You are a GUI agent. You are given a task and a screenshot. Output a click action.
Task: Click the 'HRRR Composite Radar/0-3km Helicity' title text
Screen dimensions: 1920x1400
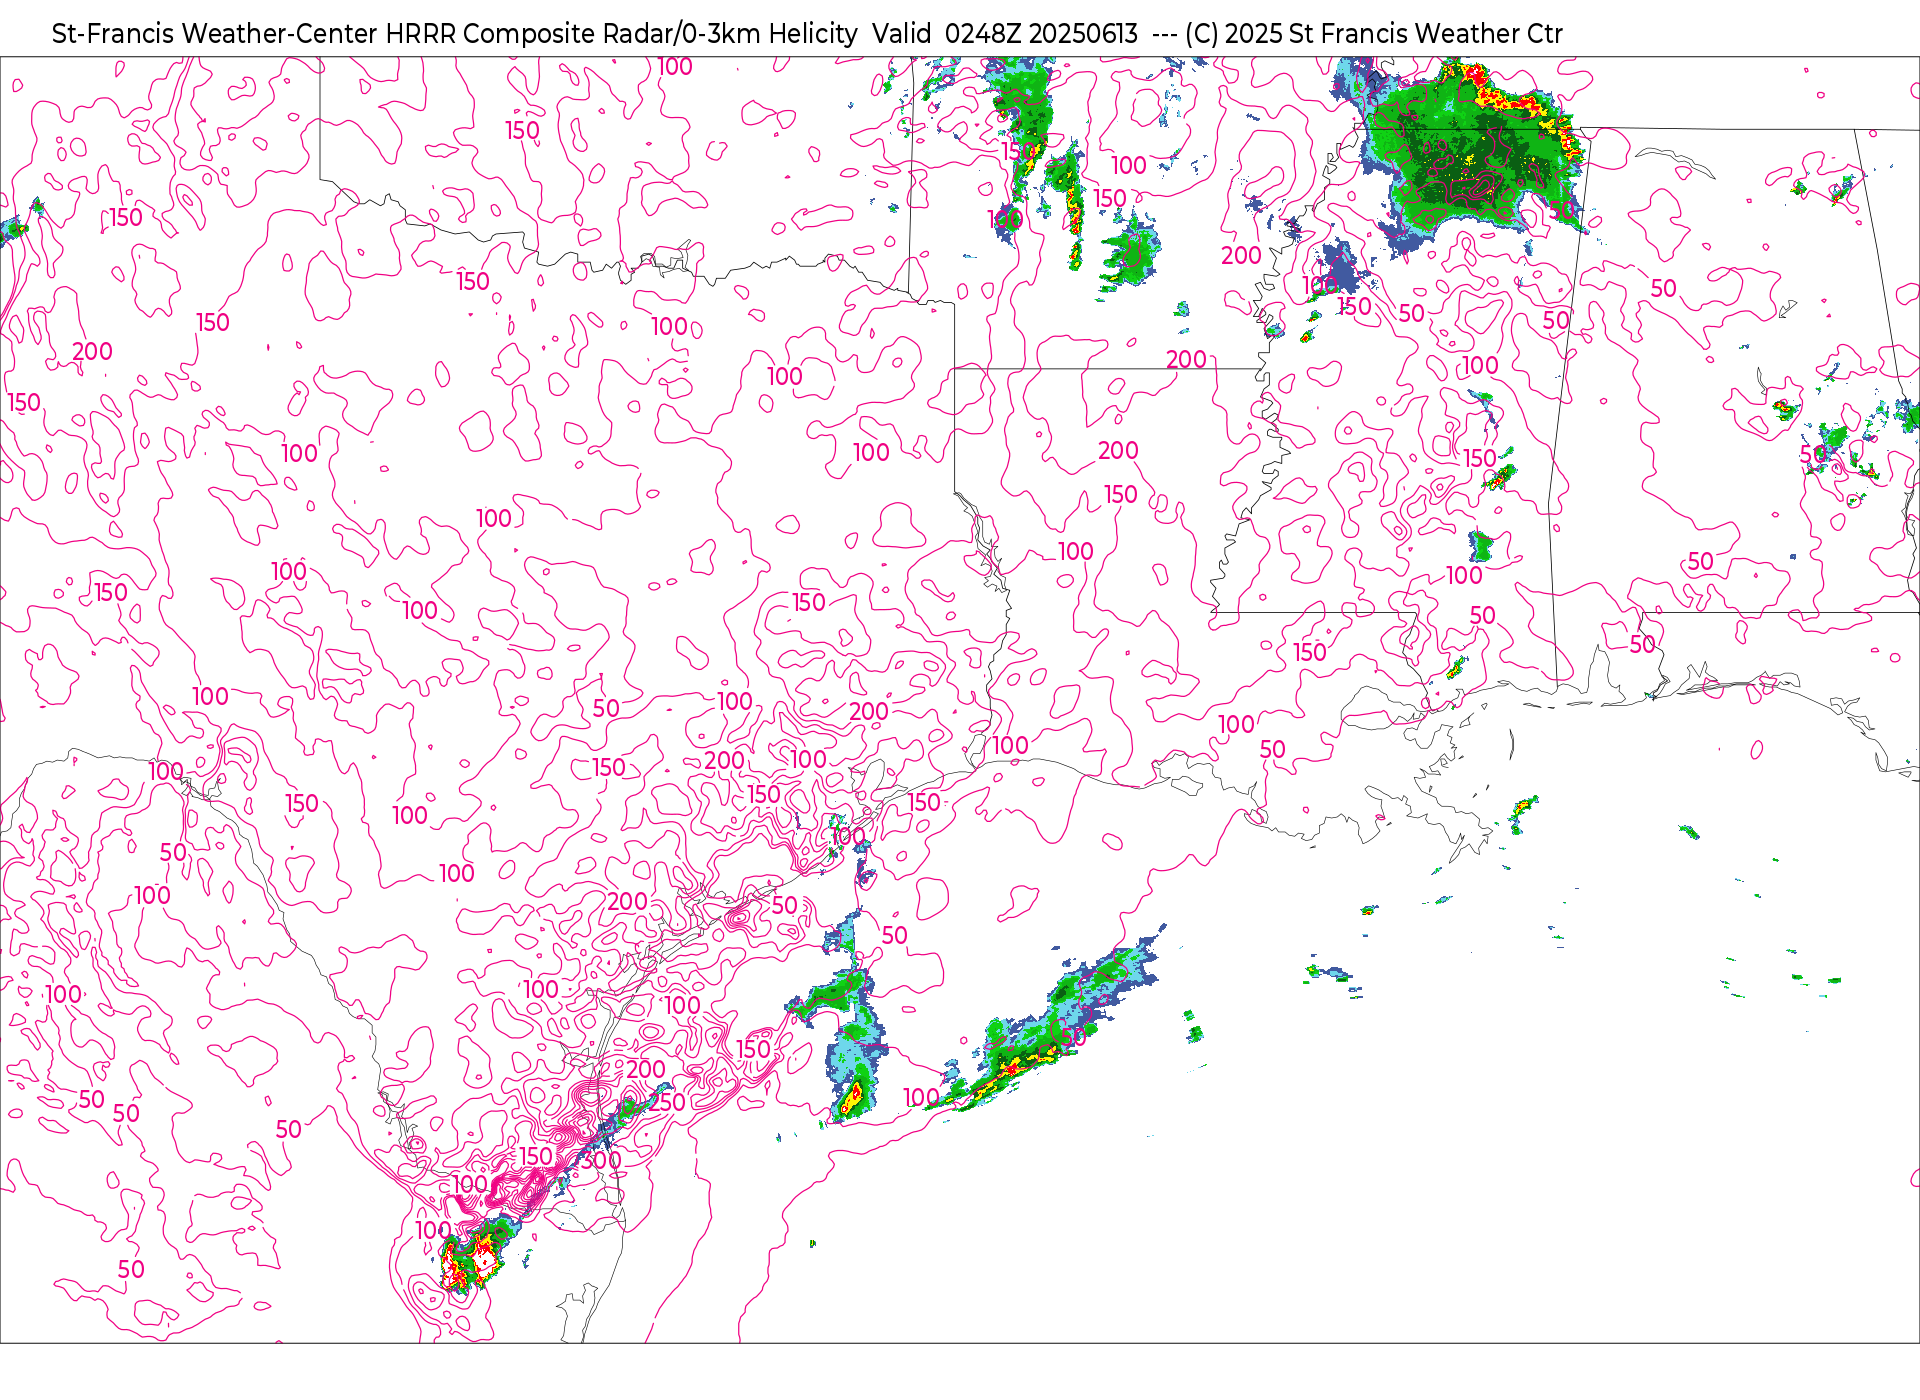(x=621, y=34)
